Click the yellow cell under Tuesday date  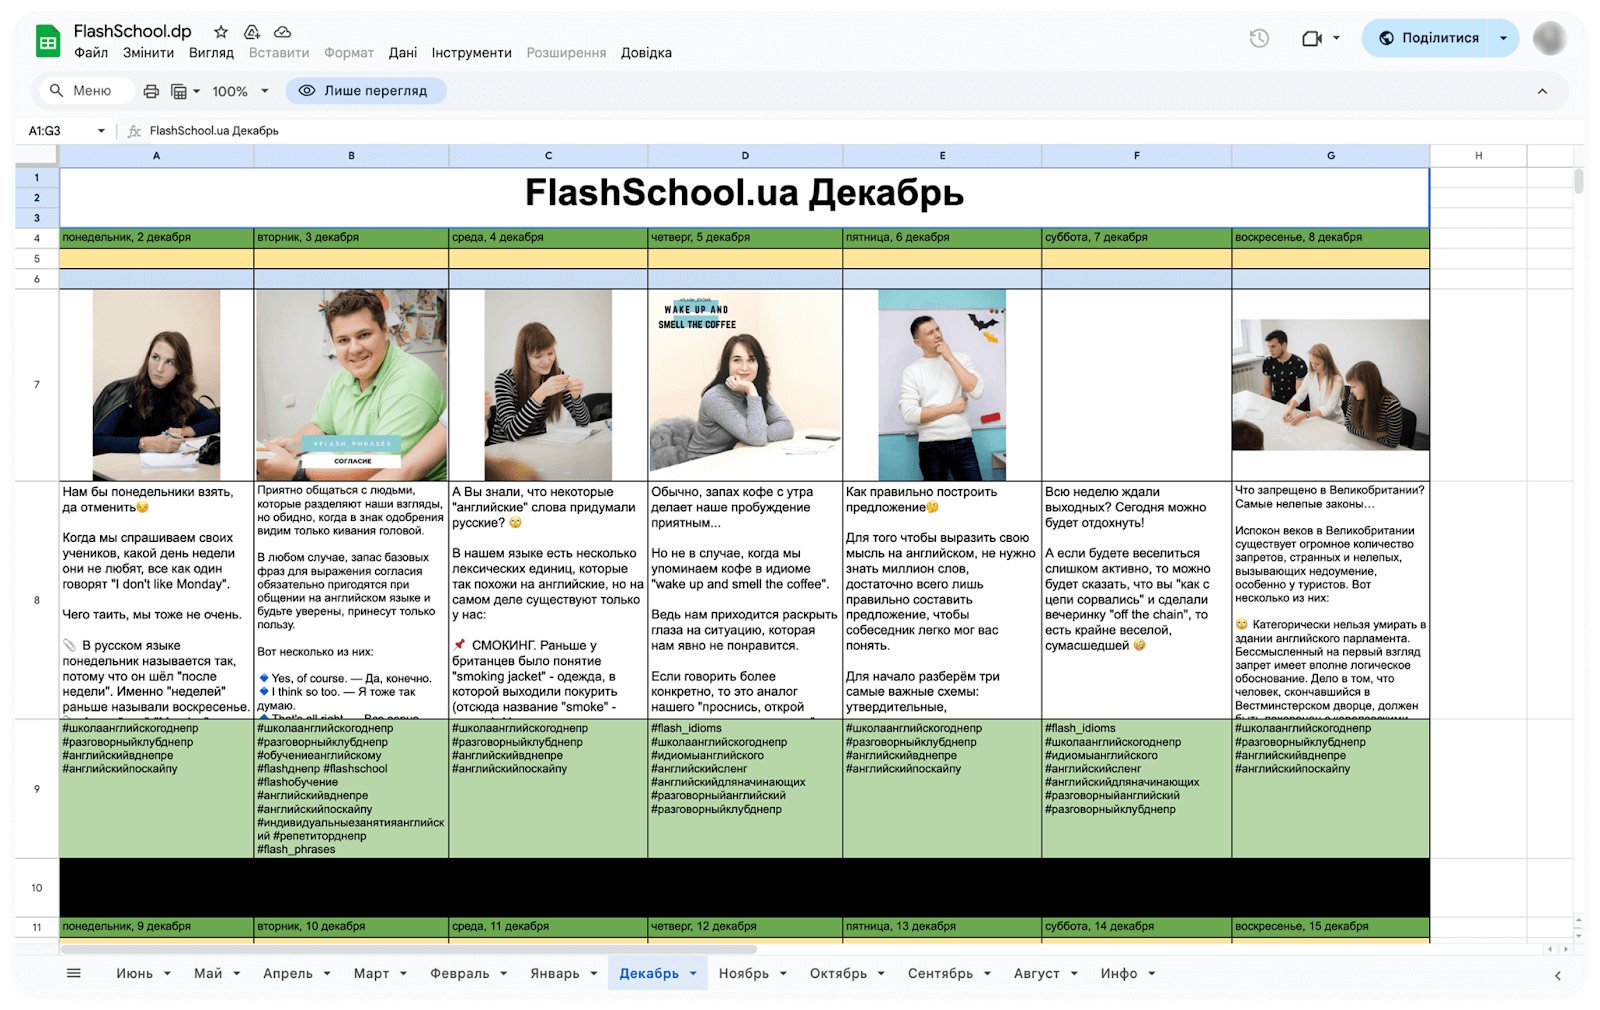point(351,259)
